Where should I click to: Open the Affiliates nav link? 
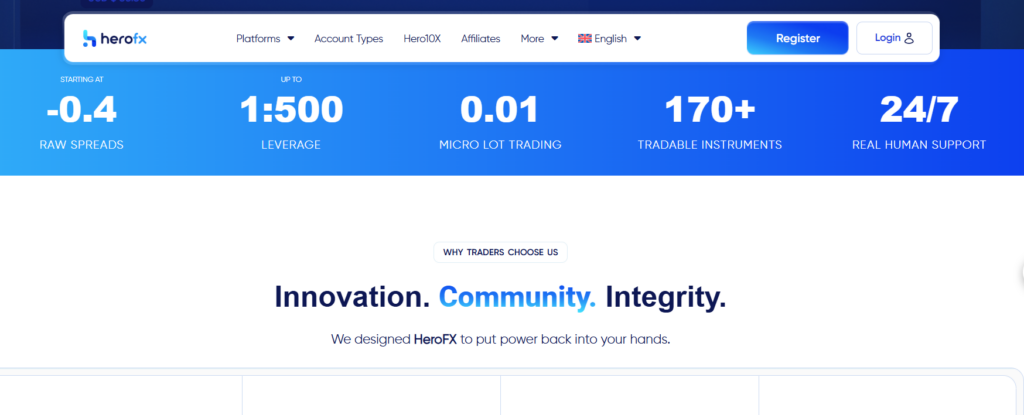[481, 39]
